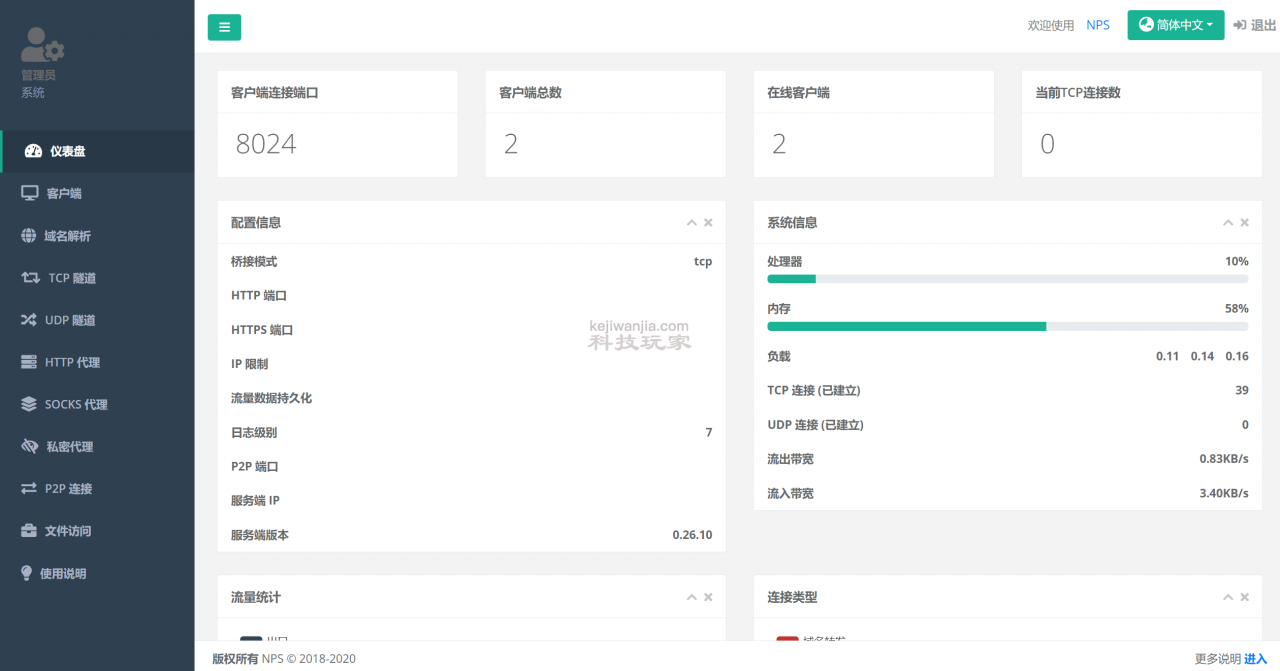
Task: Click the UDP 隧道 shuffle icon
Action: click(29, 320)
